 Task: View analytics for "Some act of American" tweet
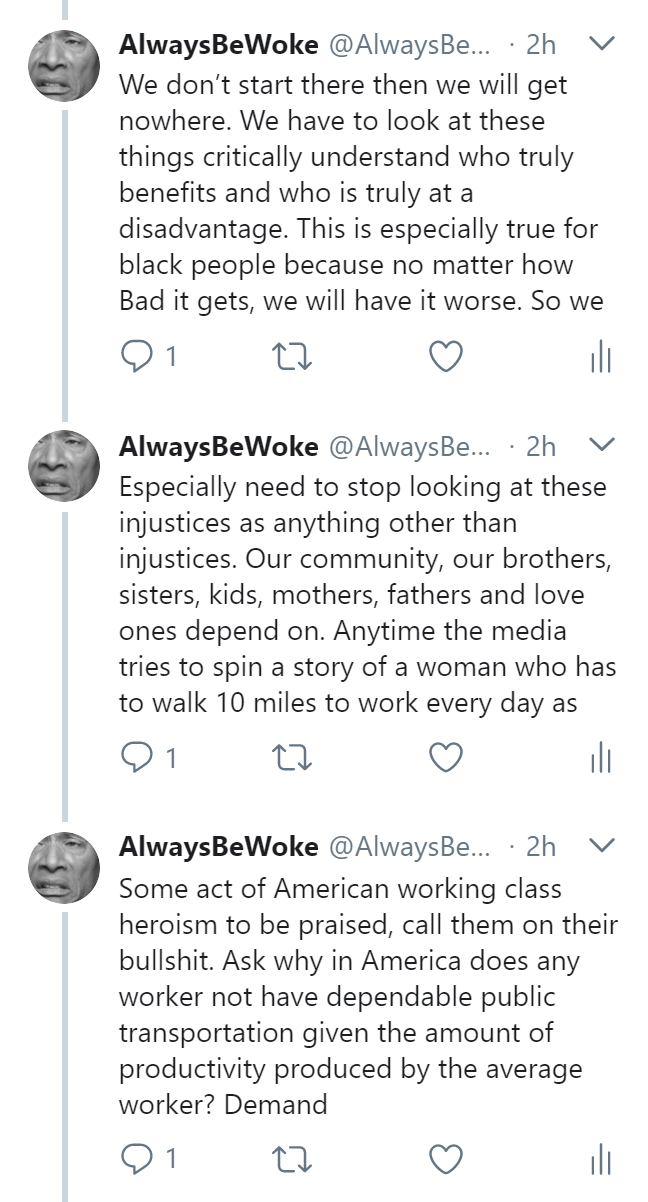click(600, 1160)
